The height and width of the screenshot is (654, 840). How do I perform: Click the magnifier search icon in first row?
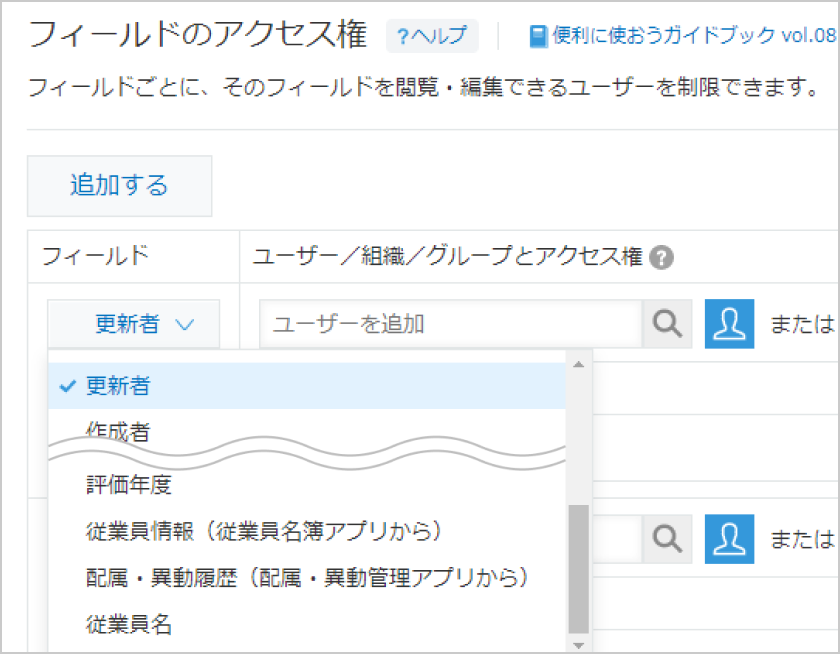[667, 324]
